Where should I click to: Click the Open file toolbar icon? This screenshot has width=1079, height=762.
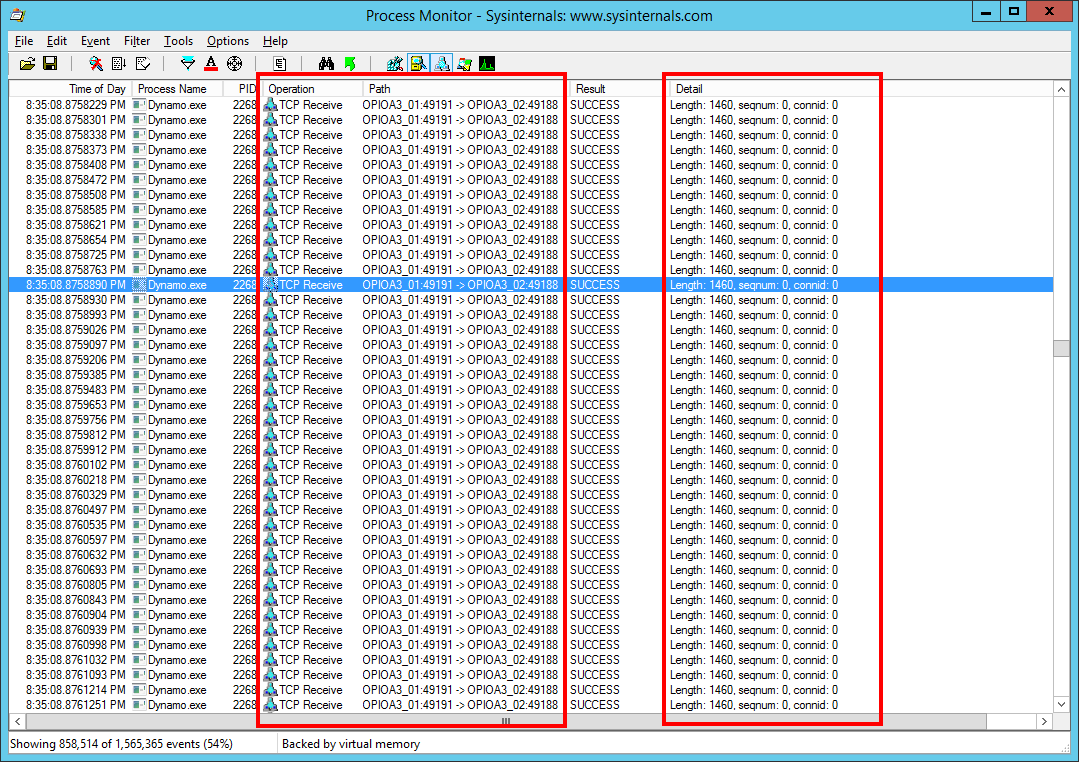click(27, 64)
